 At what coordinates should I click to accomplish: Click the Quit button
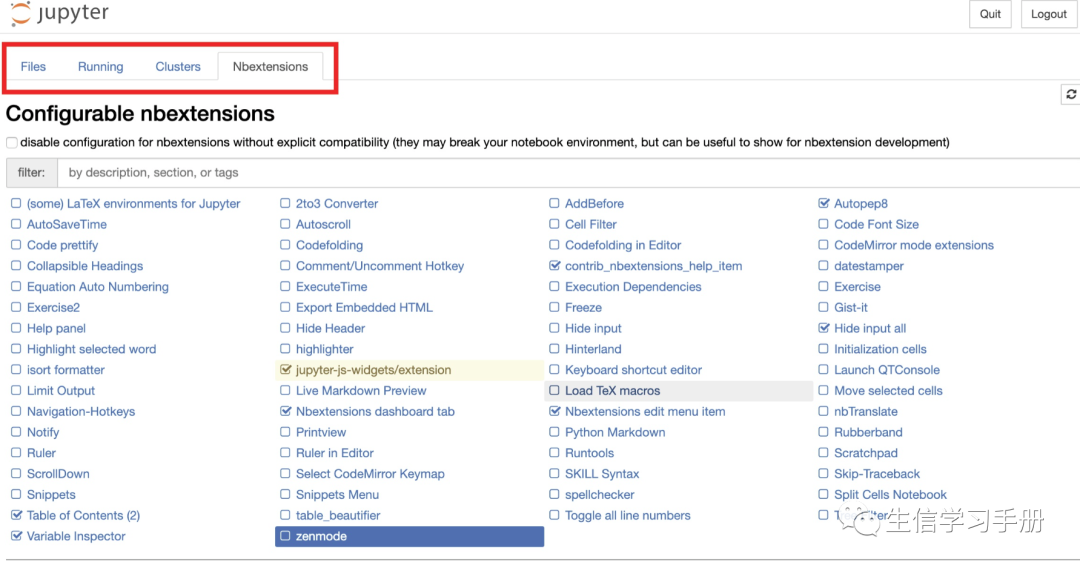coord(990,14)
